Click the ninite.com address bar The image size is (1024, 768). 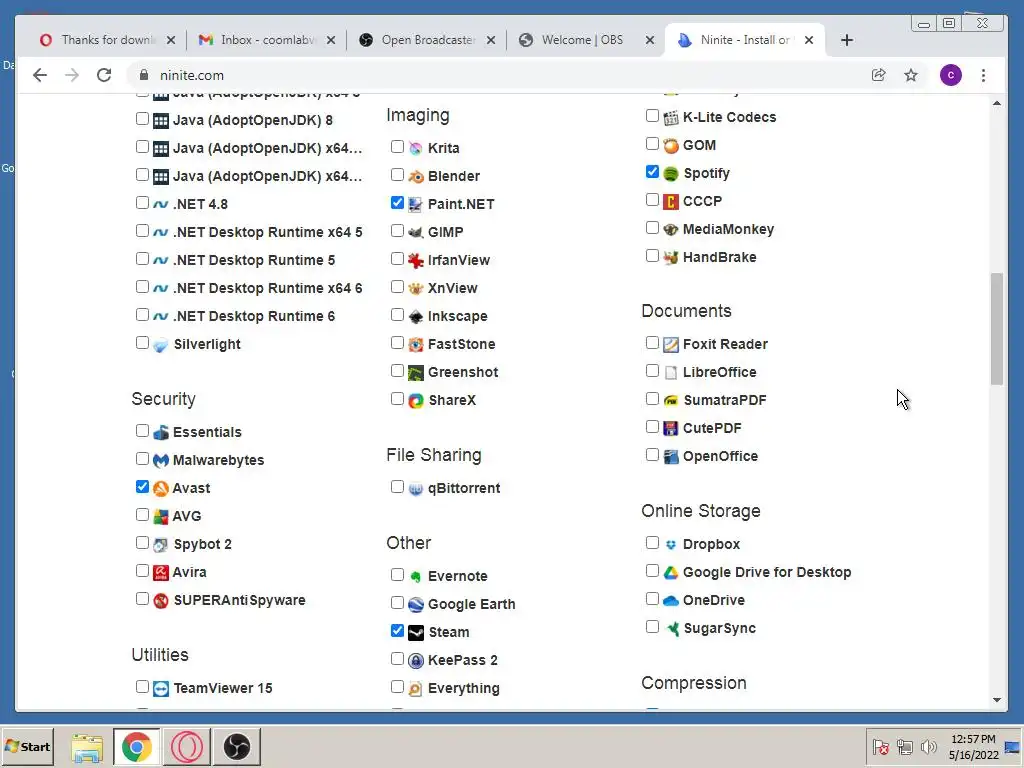pyautogui.click(x=496, y=75)
